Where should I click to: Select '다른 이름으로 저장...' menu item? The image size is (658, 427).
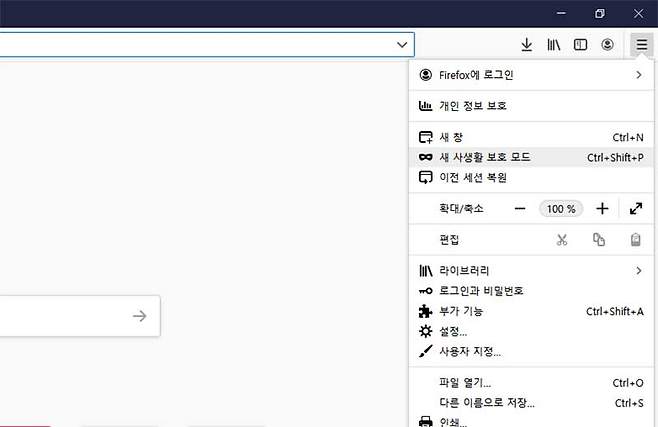click(531, 403)
